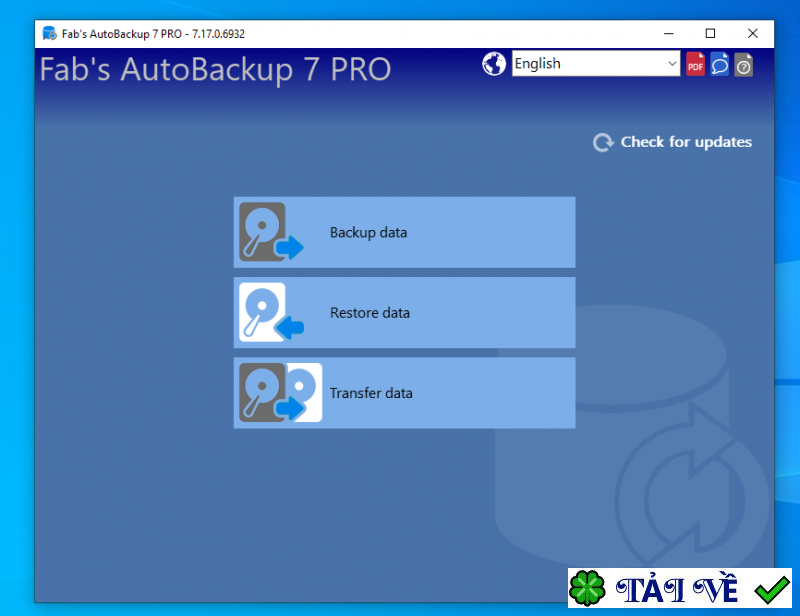Image resolution: width=800 pixels, height=616 pixels.
Task: Click the green clover icon
Action: pos(587,588)
